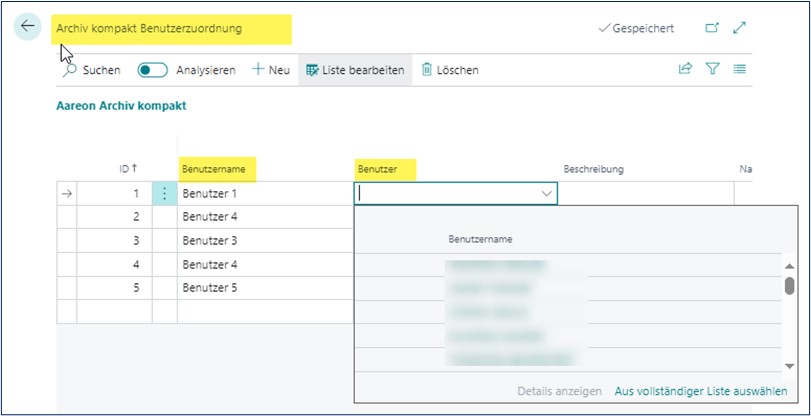Expand page to full screen icon
The image size is (811, 416).
coord(740,28)
